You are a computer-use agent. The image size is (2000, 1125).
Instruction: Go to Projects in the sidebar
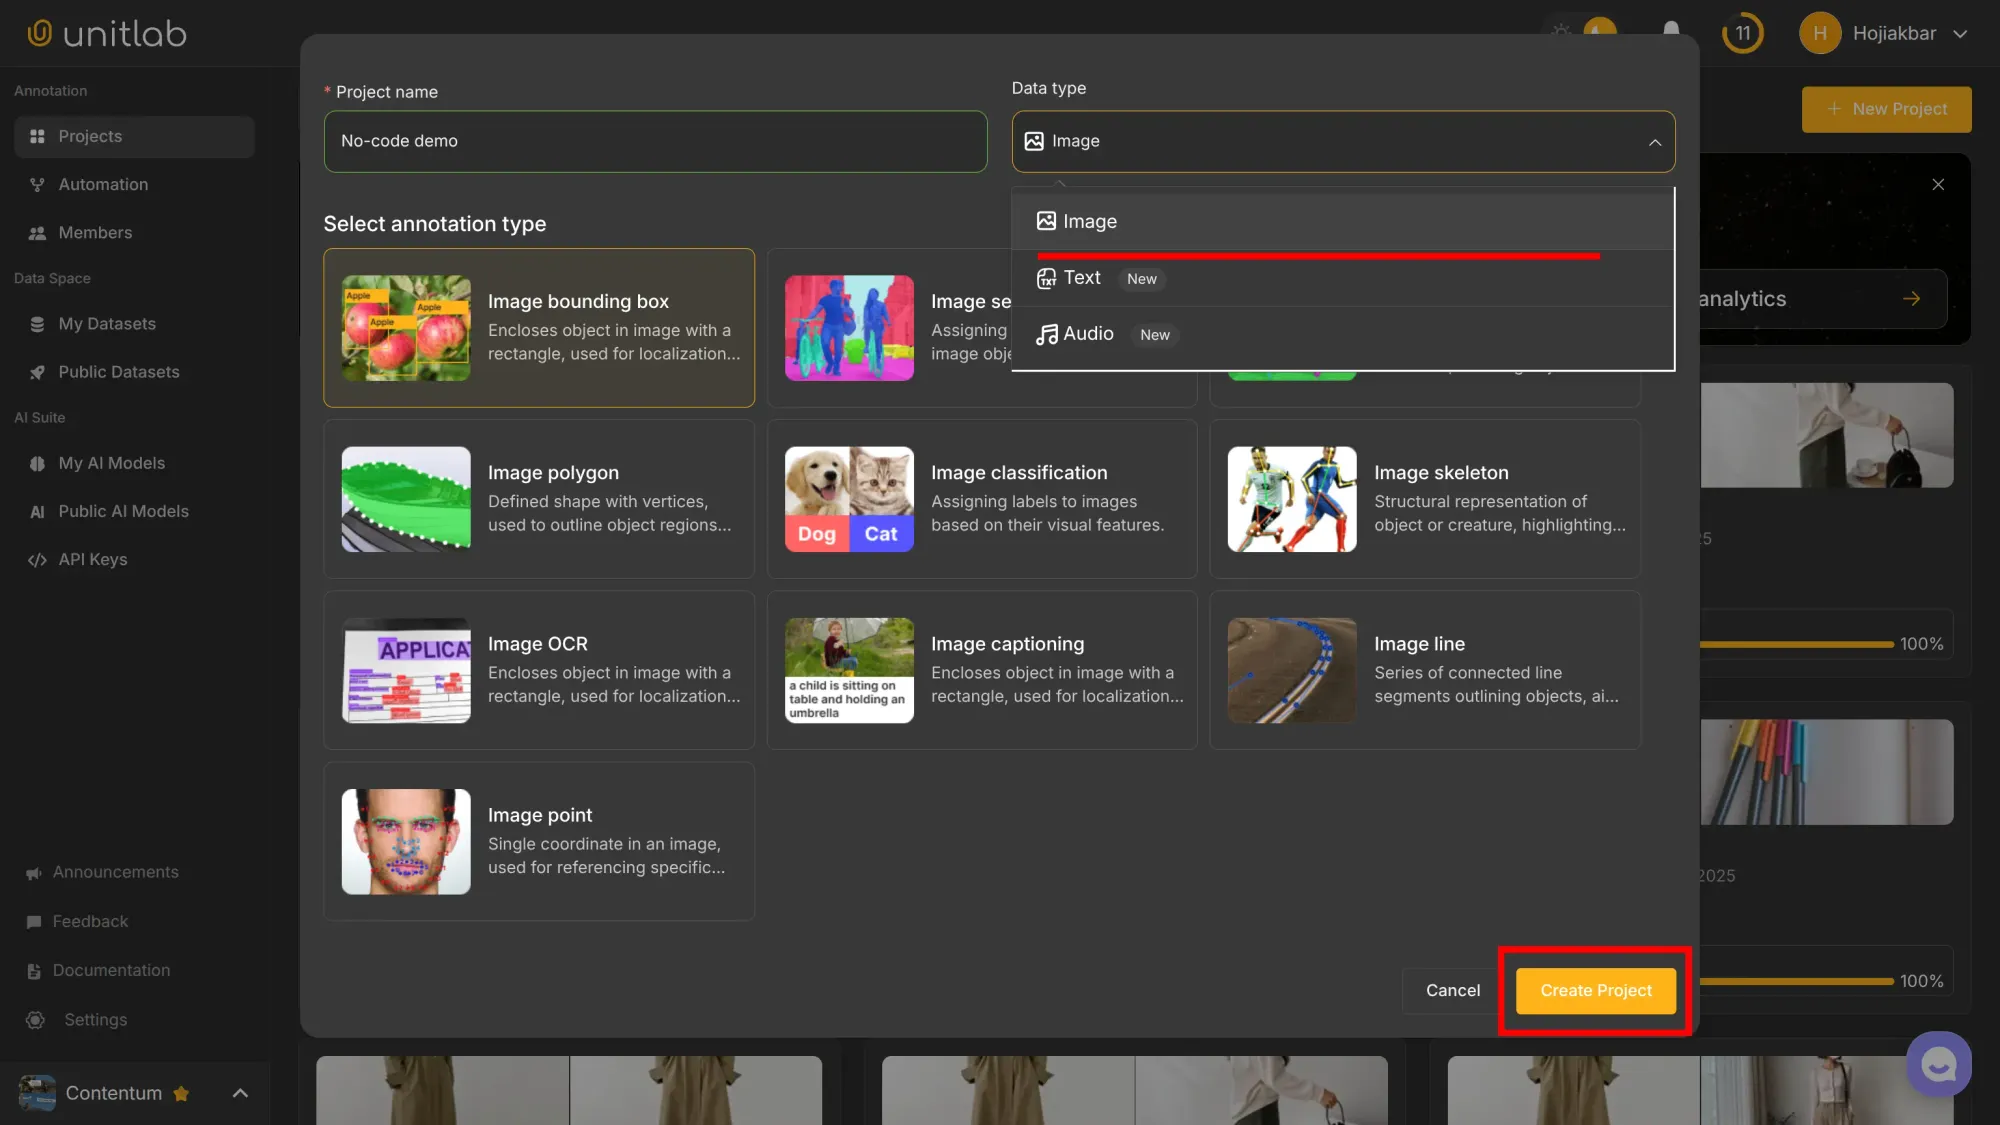89,136
